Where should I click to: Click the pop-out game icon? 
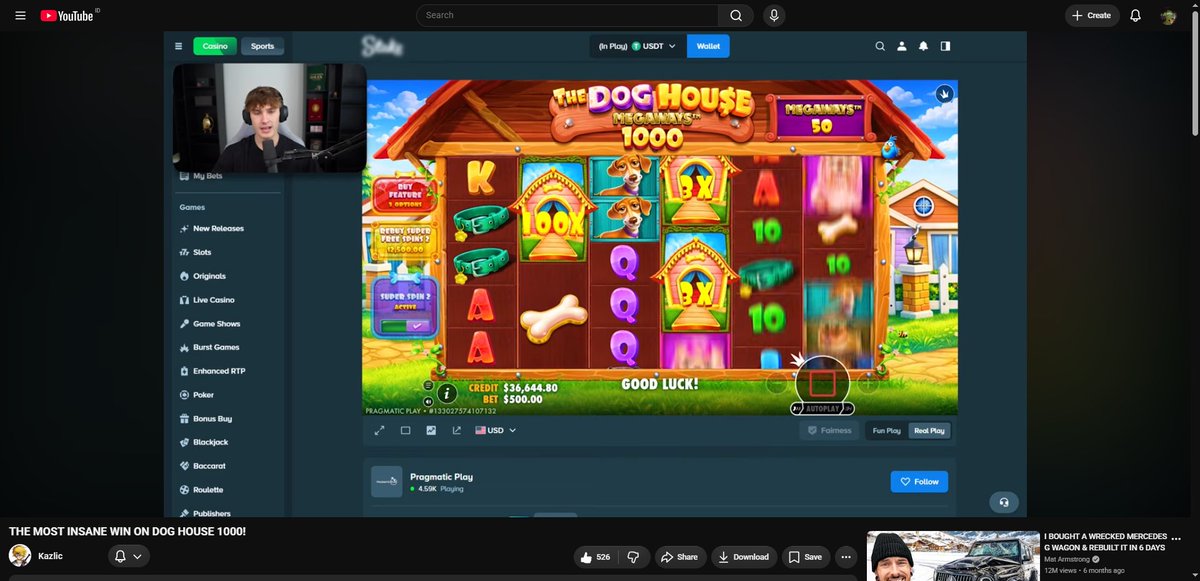[457, 430]
